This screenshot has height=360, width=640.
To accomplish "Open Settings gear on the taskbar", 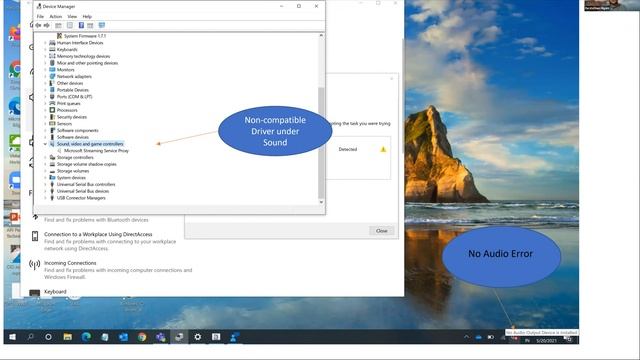I will click(198, 337).
